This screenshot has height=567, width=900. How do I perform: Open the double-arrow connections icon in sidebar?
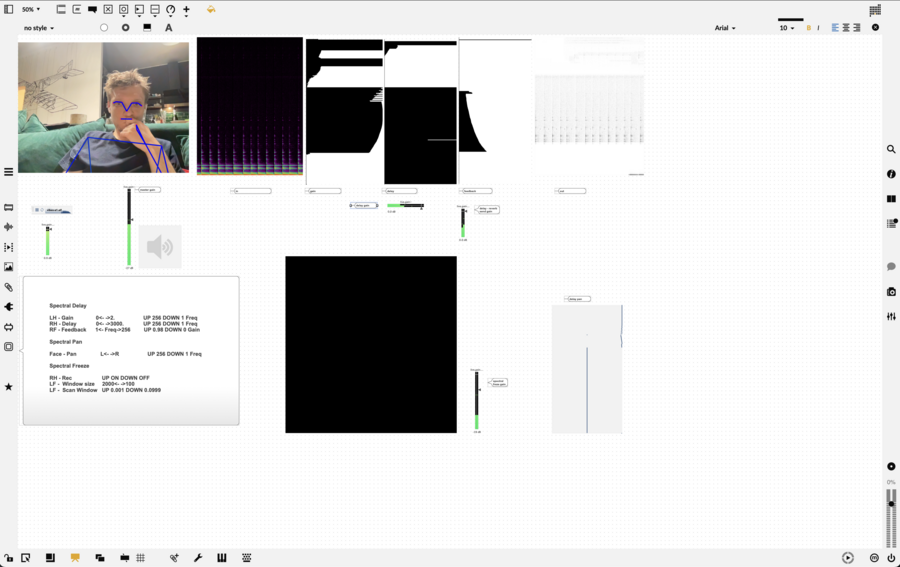click(9, 327)
